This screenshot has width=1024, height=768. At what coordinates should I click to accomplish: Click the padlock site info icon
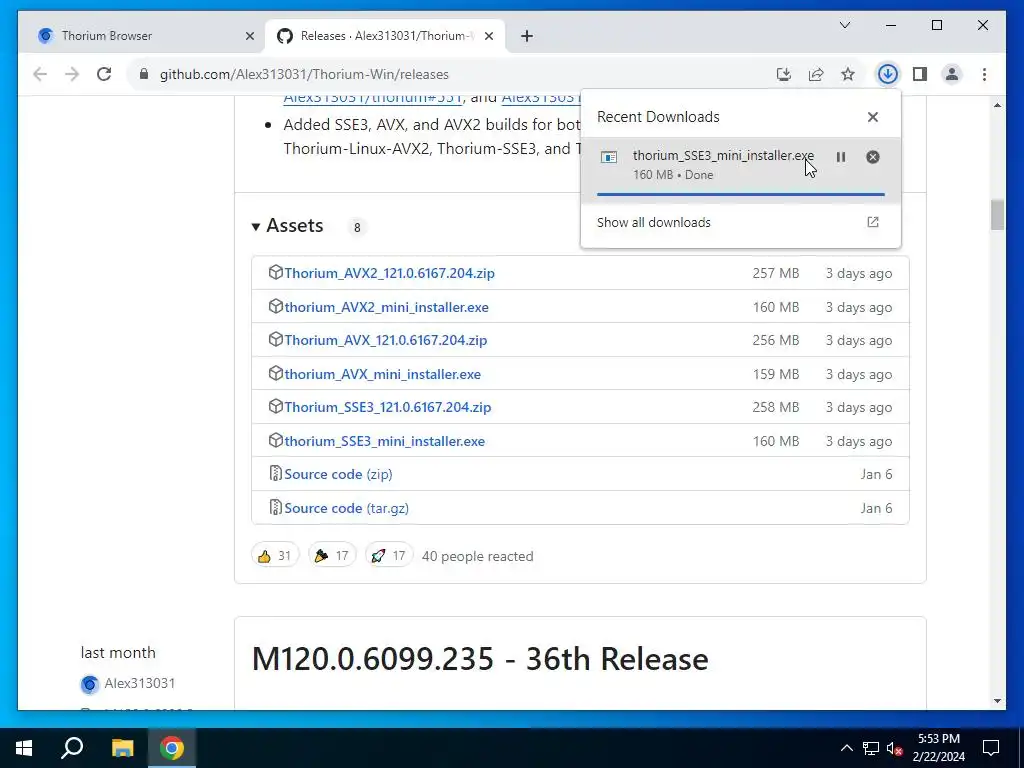[x=144, y=74]
